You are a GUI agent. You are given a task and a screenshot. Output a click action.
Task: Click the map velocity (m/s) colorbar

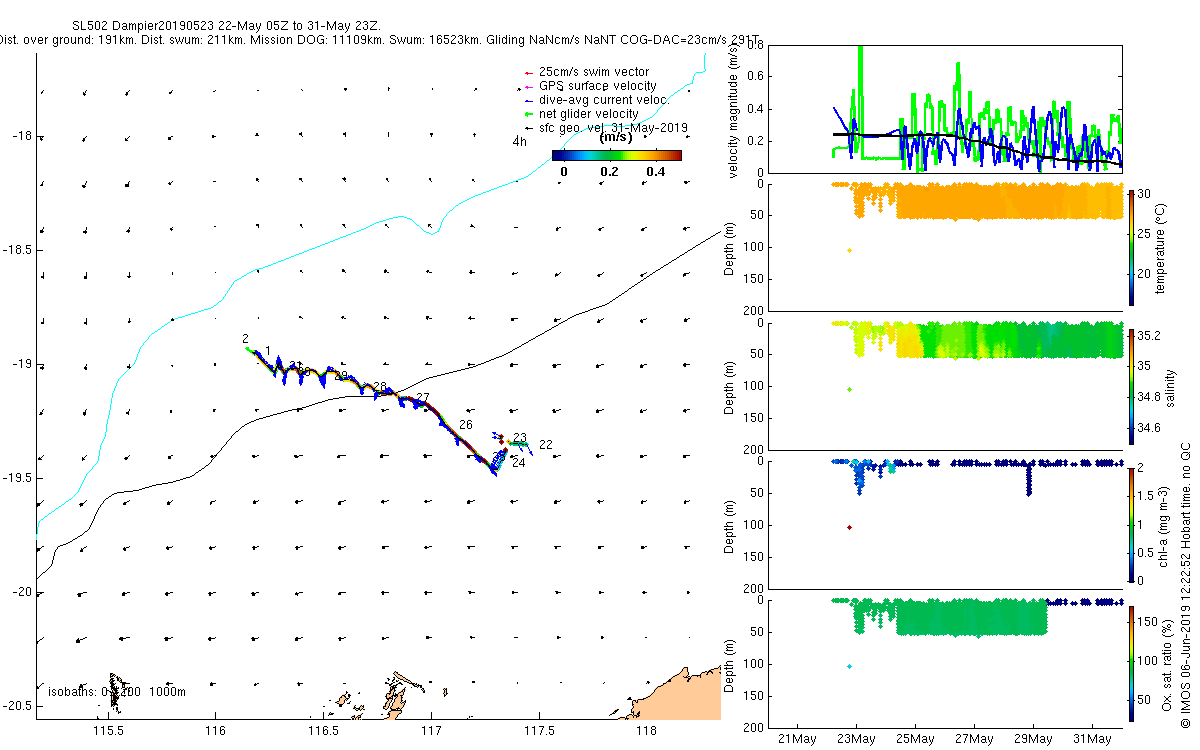617,155
